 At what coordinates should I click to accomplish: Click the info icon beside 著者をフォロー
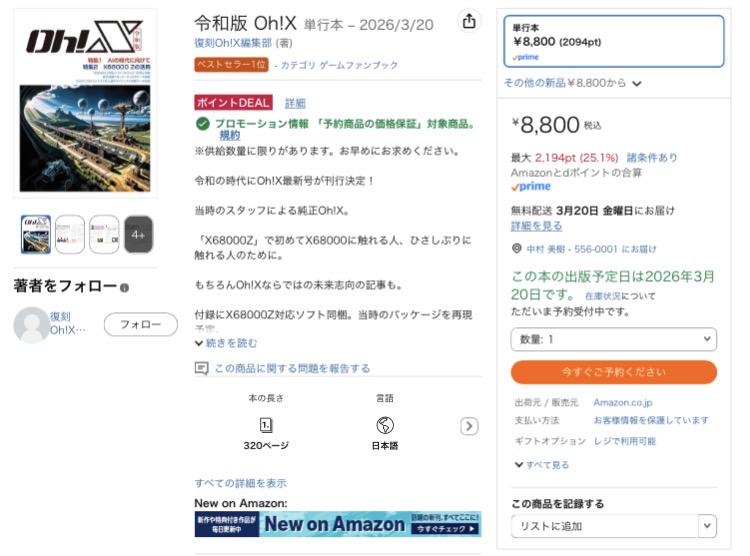coord(124,288)
